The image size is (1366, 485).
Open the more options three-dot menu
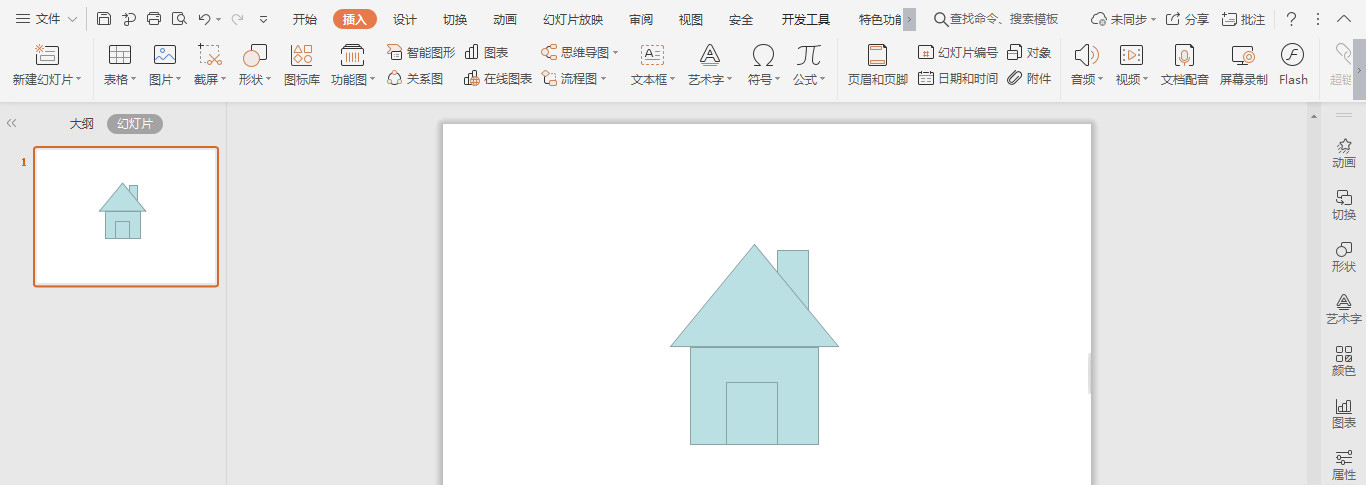[1317, 19]
